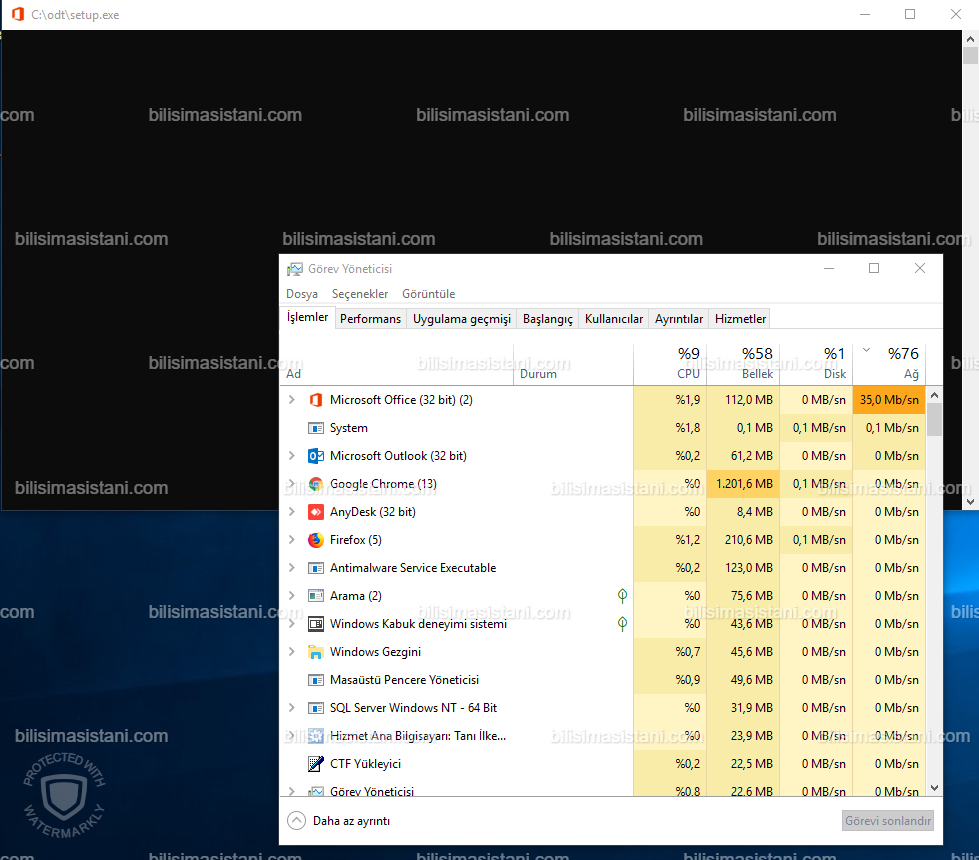979x860 pixels.
Task: Sort processes by Ağ column header
Action: tap(889, 365)
